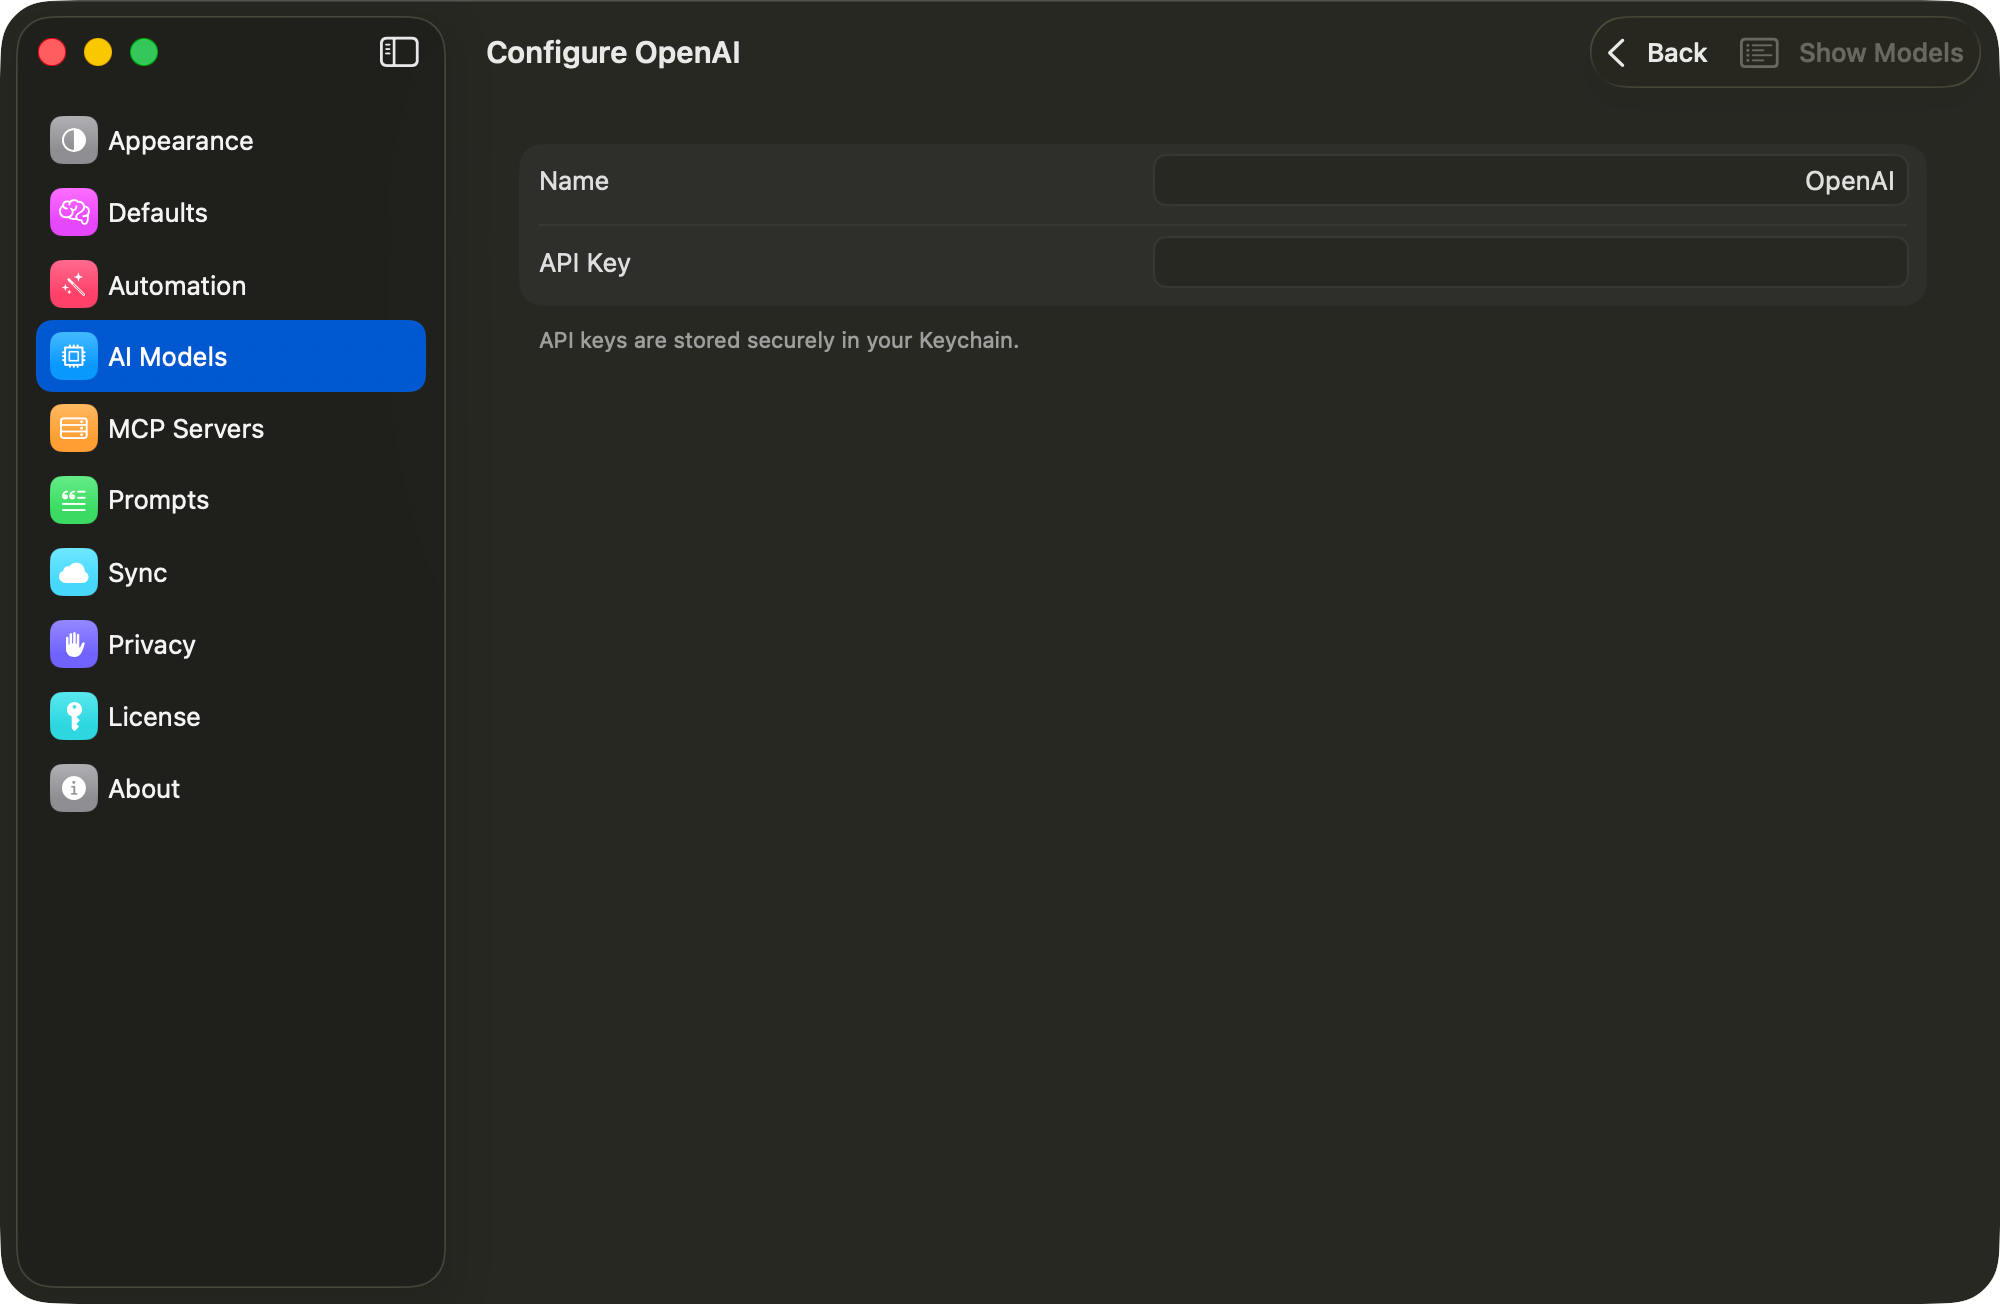2000x1304 pixels.
Task: Click the Prompts green quote icon
Action: tap(74, 500)
